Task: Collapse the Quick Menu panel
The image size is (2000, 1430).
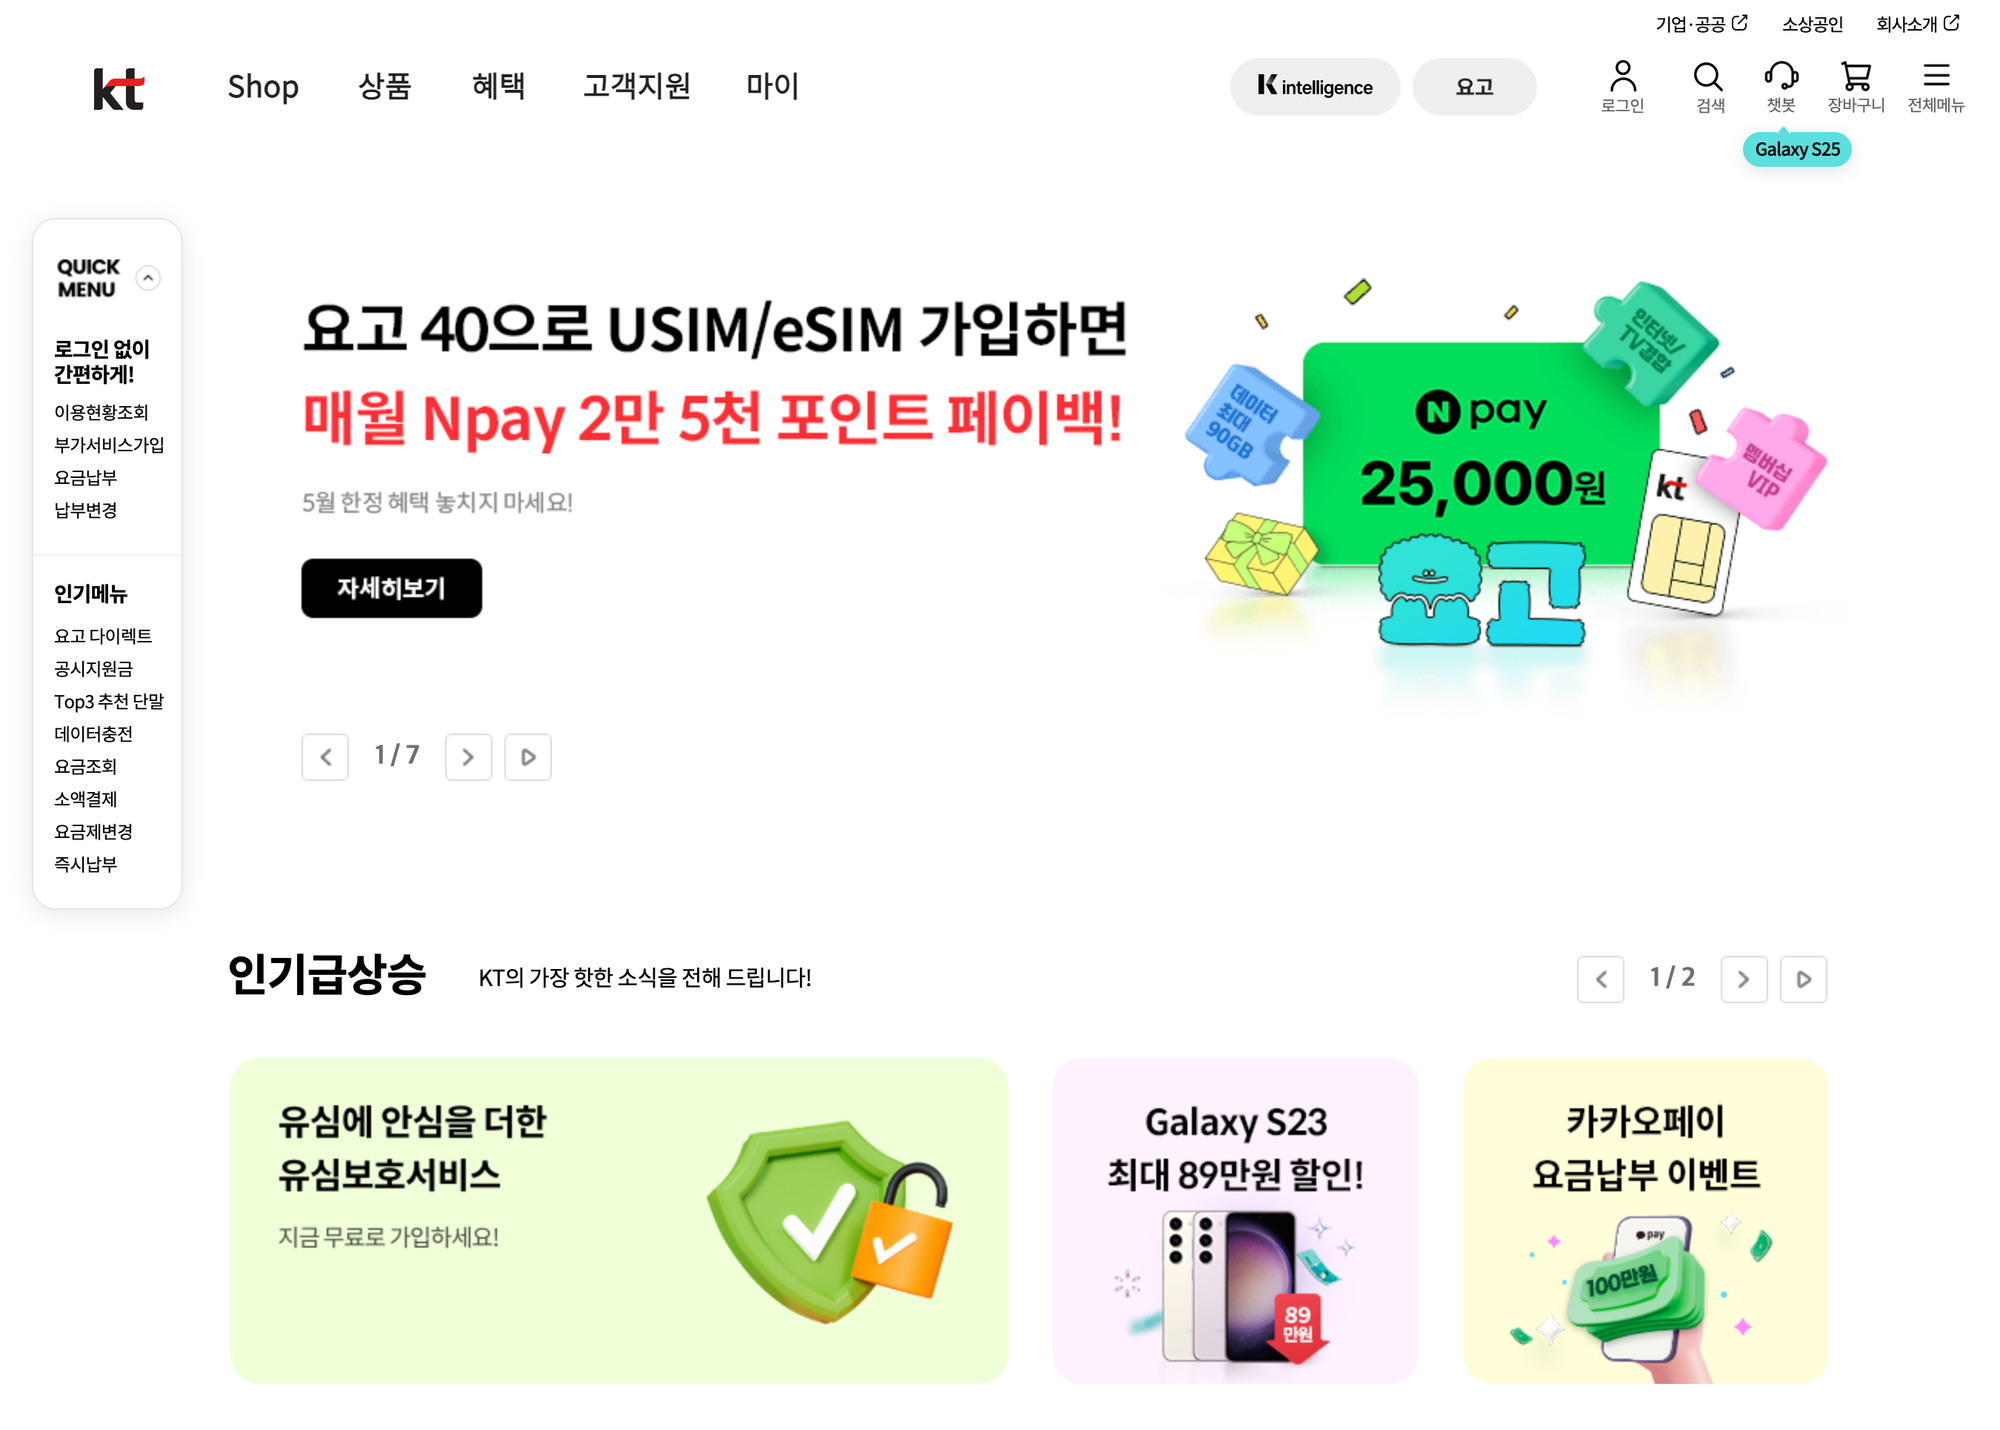Action: tap(148, 278)
